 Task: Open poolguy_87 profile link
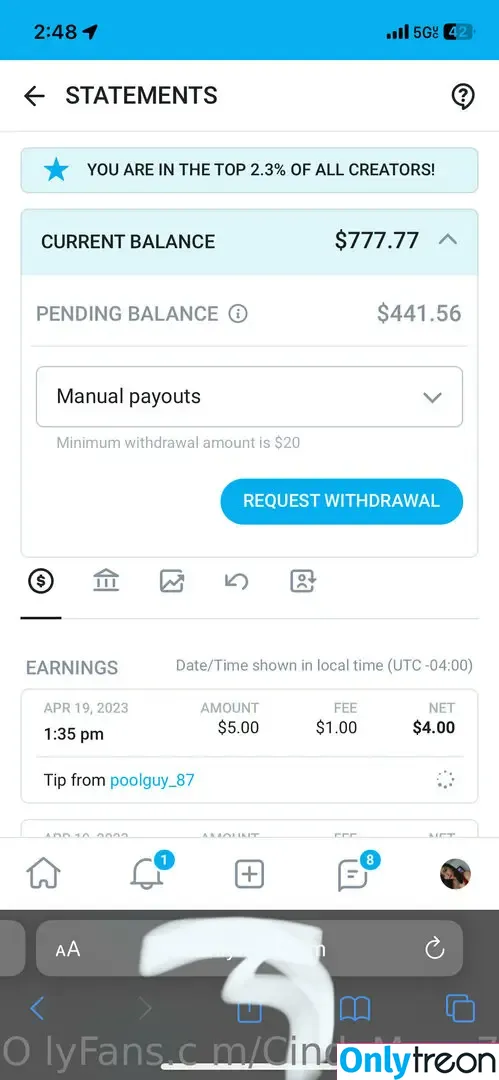pyautogui.click(x=152, y=780)
